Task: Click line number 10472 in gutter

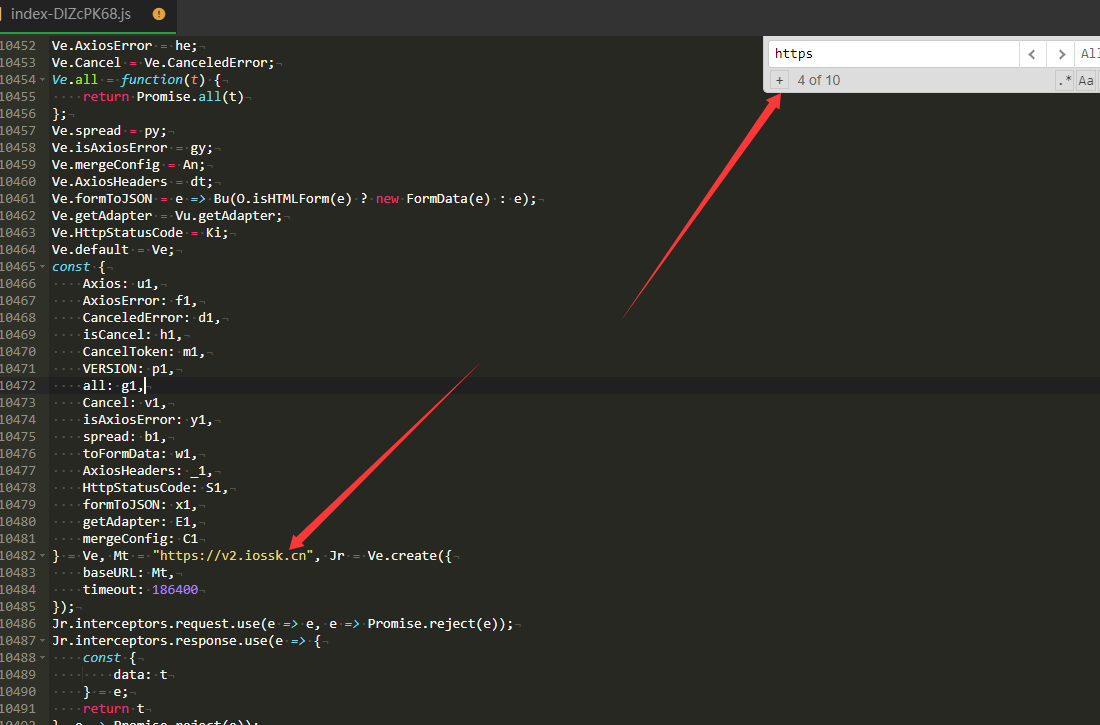Action: (20, 386)
